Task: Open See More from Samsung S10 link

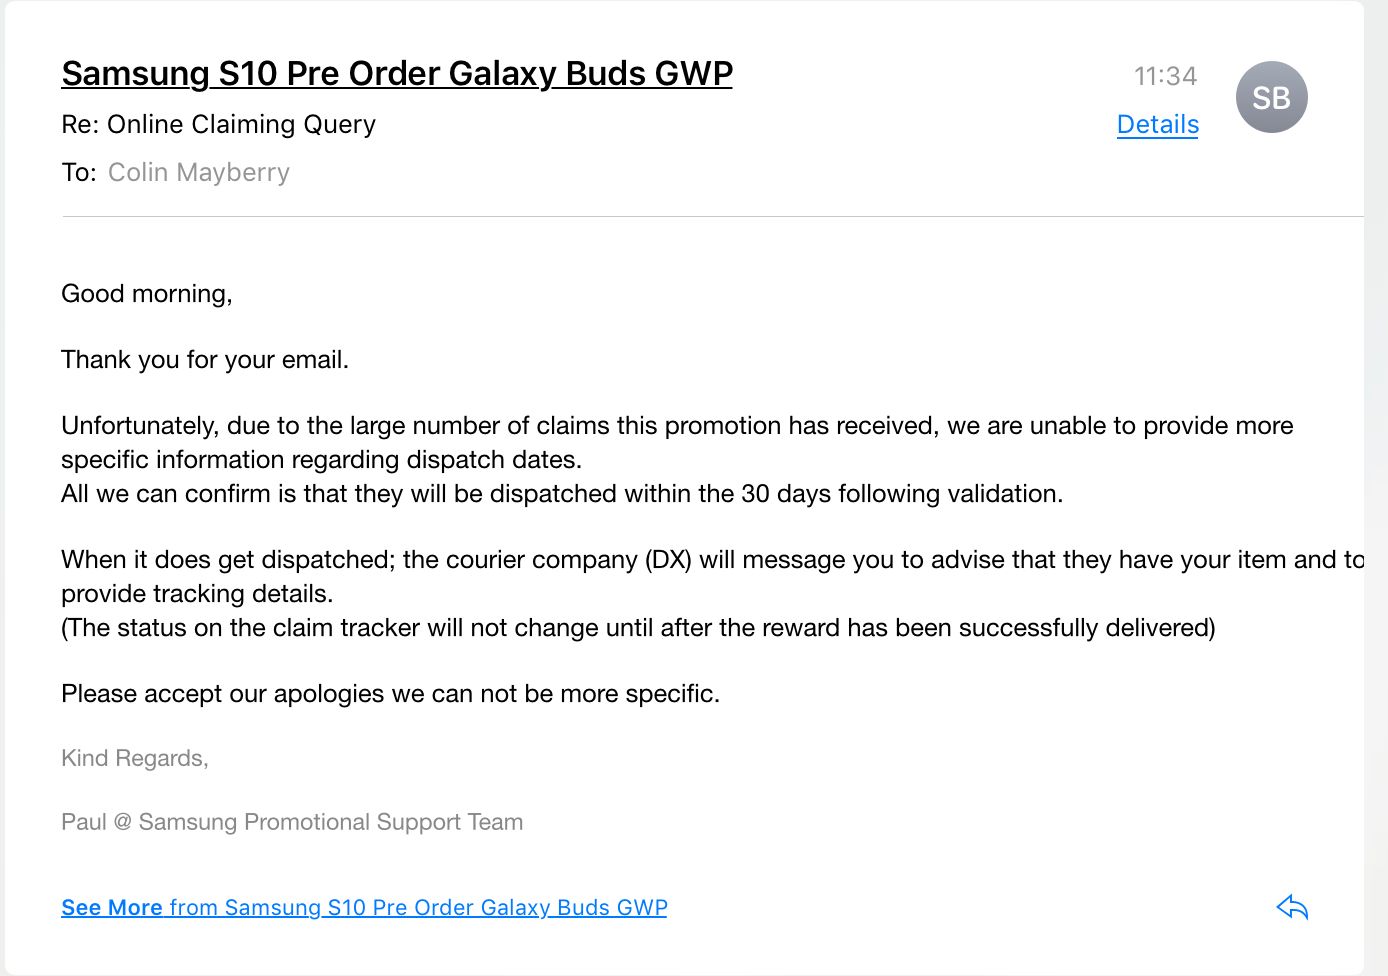Action: click(x=364, y=907)
